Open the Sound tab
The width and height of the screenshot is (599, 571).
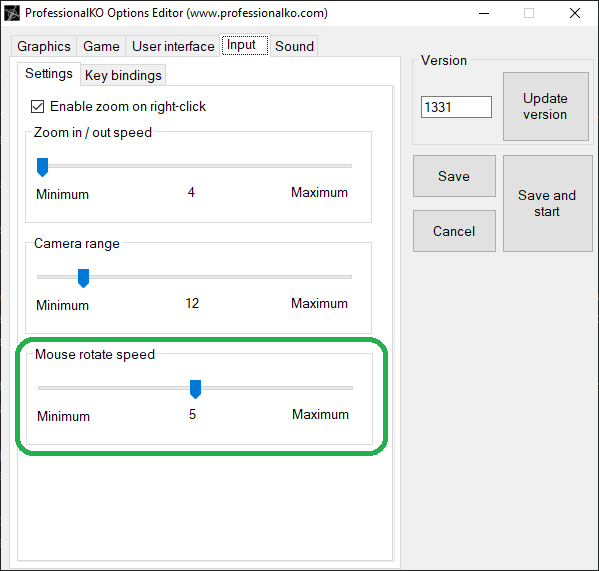click(294, 46)
